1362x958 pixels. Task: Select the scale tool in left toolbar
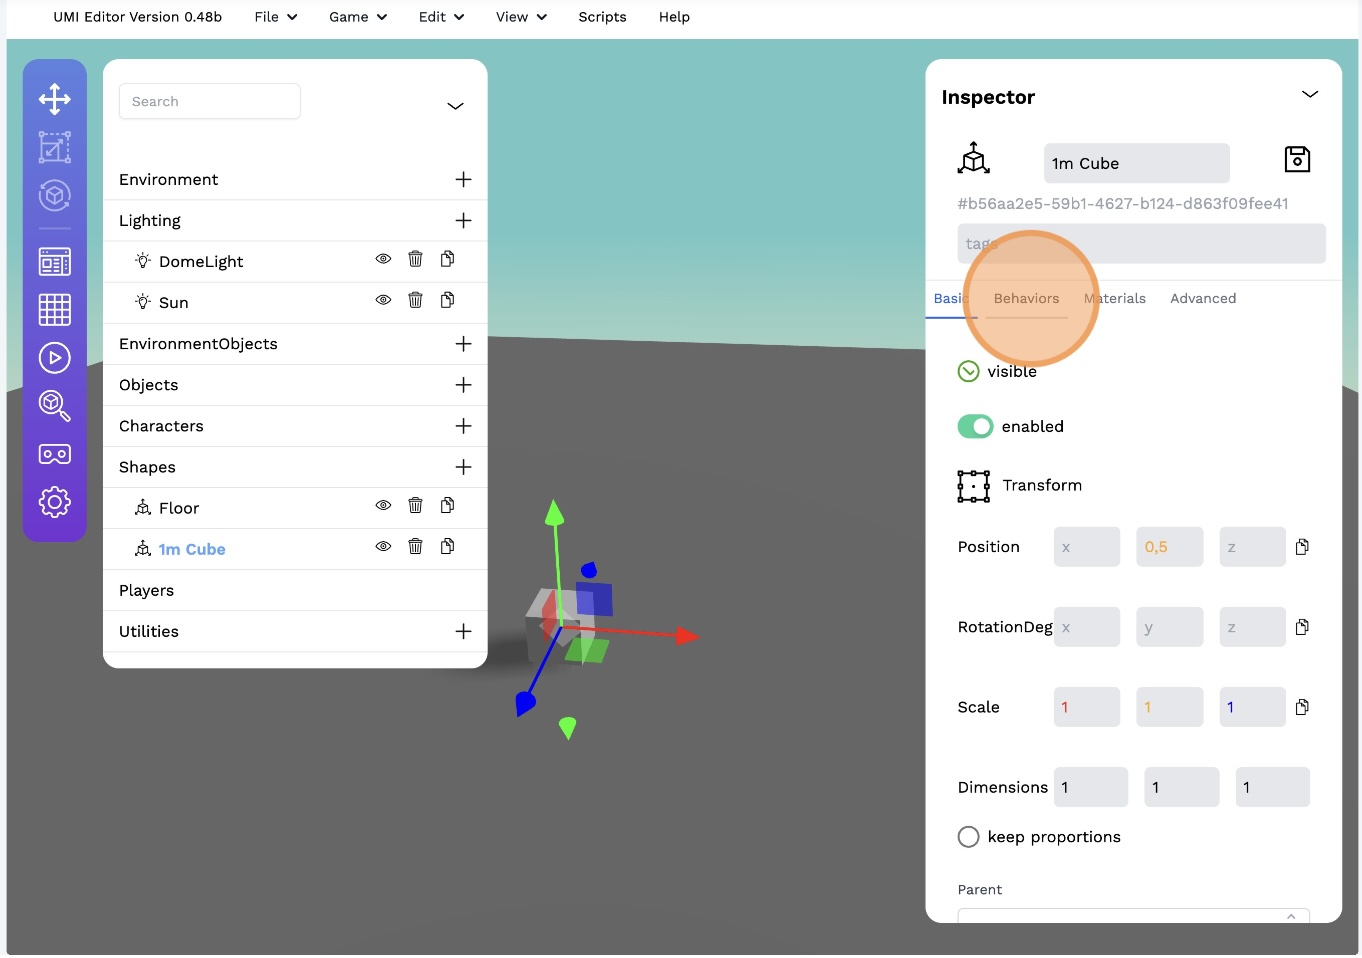pos(54,147)
